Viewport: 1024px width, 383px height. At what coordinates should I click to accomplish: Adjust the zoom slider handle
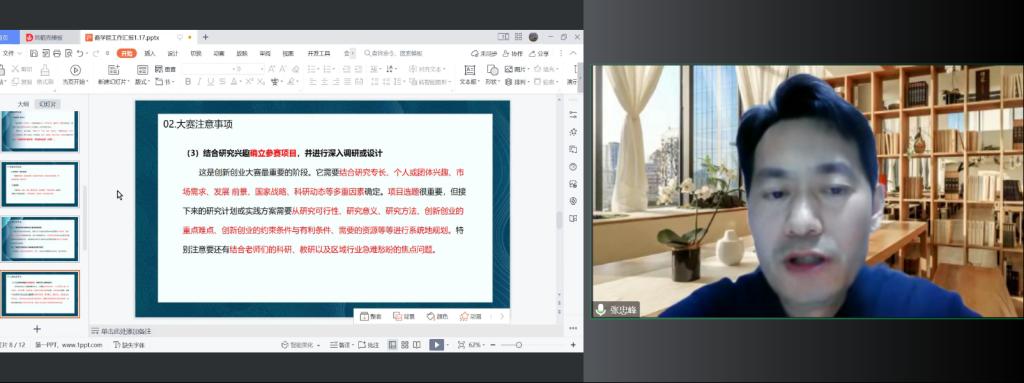(x=519, y=344)
